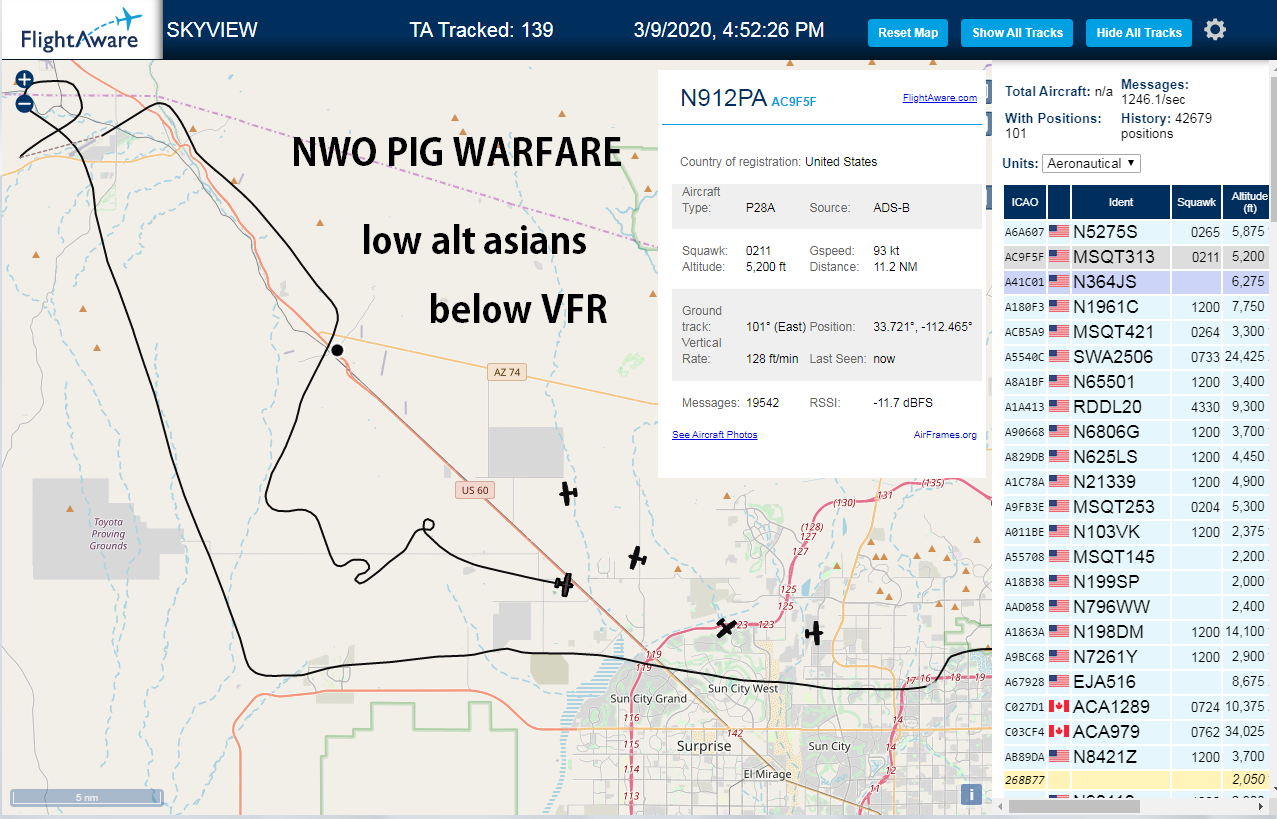Select the RDDL20 aircraft row
The height and width of the screenshot is (819, 1277).
point(1137,406)
